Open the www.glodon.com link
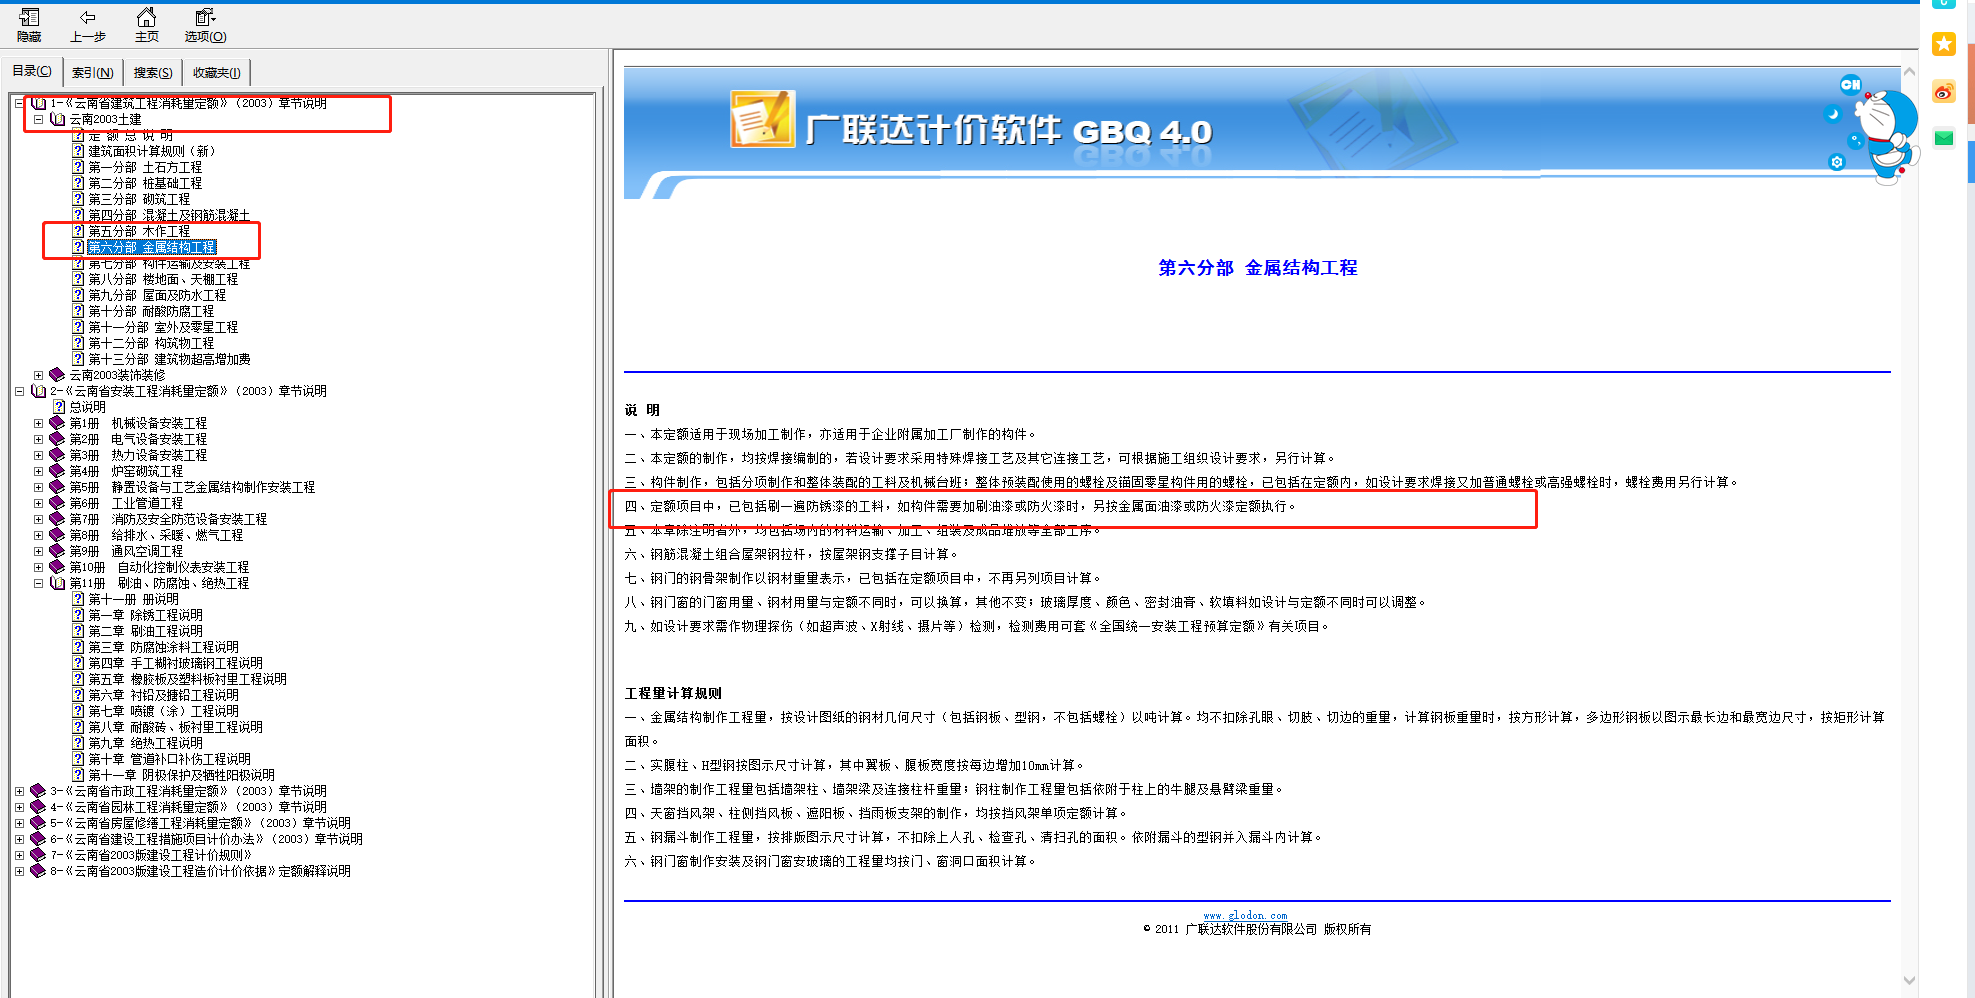Image resolution: width=1975 pixels, height=998 pixels. (x=1245, y=915)
